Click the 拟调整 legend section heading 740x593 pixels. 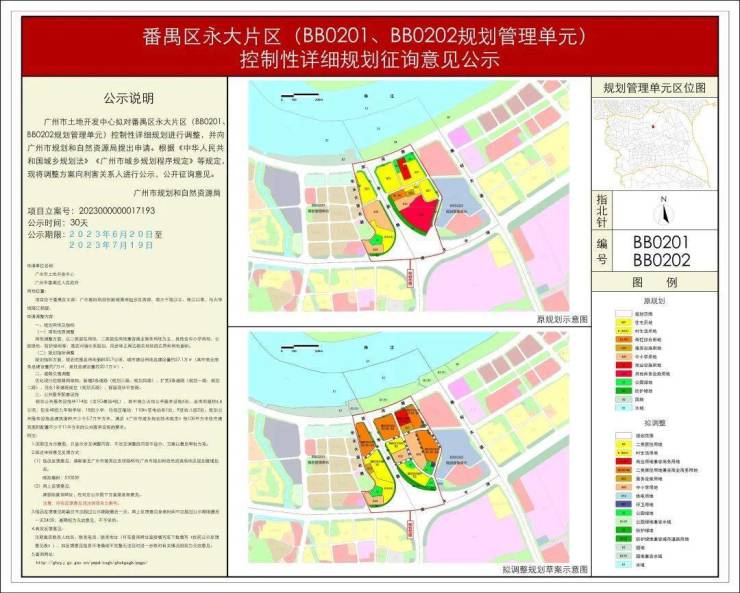(654, 423)
